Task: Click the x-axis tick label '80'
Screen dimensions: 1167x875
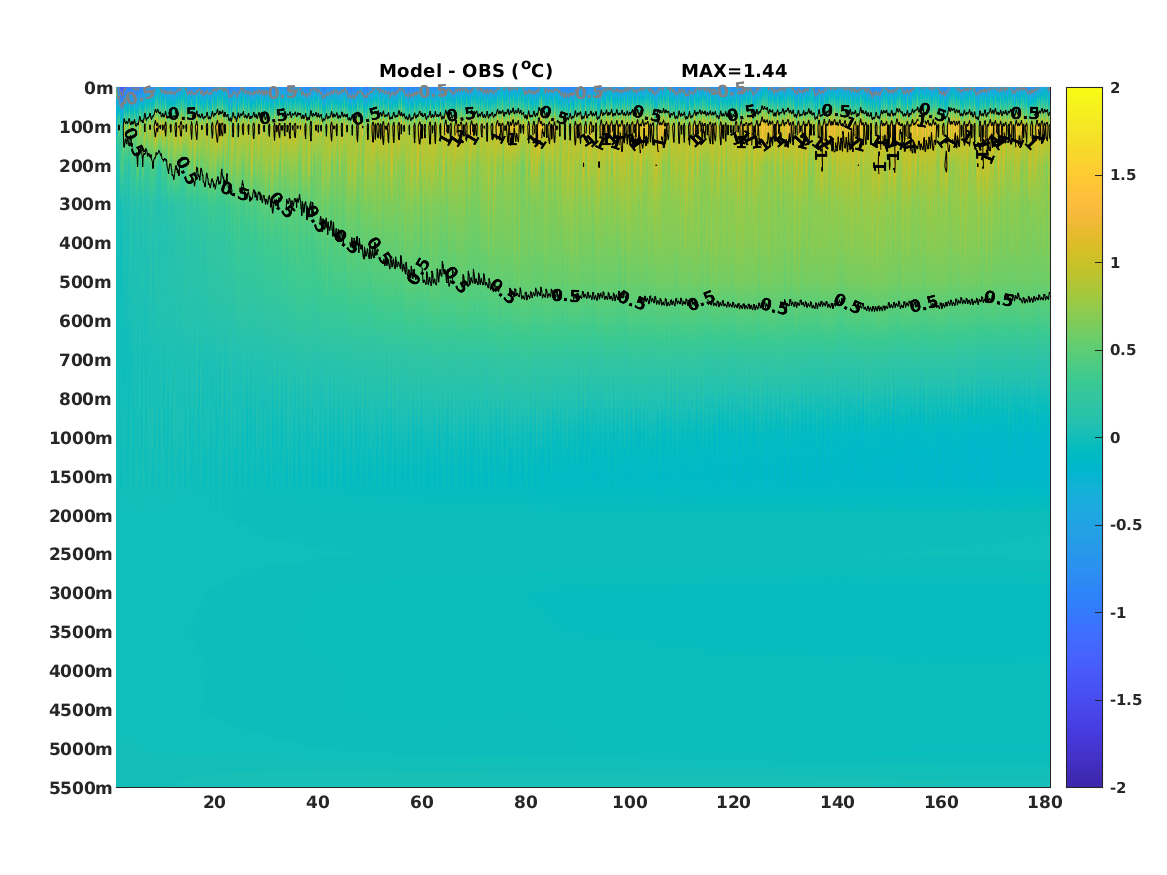Action: (526, 802)
